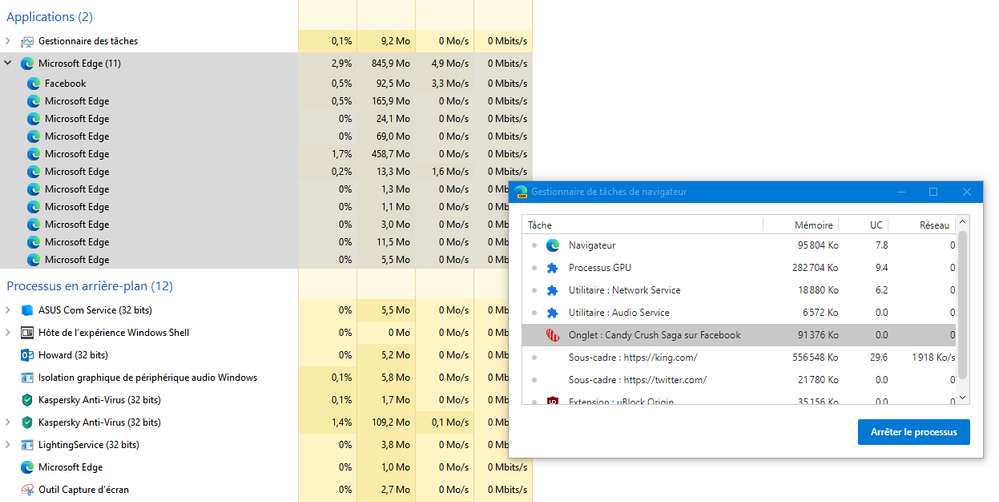The width and height of the screenshot is (999, 502).
Task: Click the Microsoft Edge (11) group icon
Action: [27, 64]
